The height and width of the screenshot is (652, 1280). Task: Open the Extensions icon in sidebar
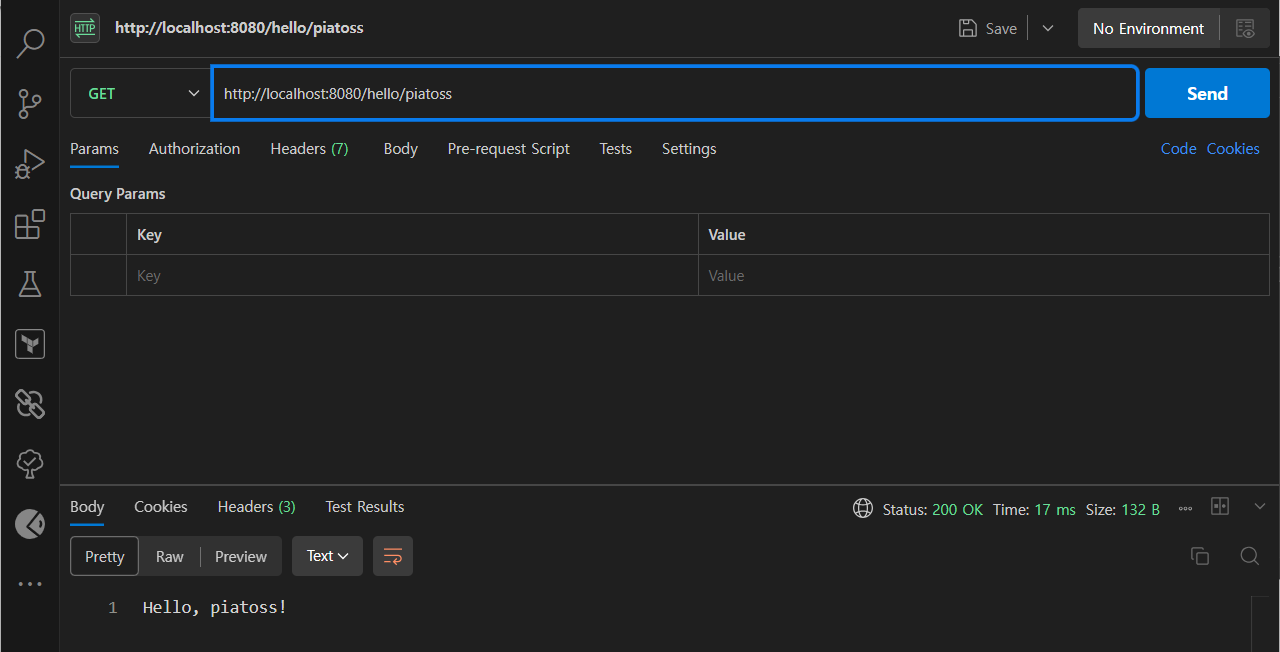(x=30, y=224)
